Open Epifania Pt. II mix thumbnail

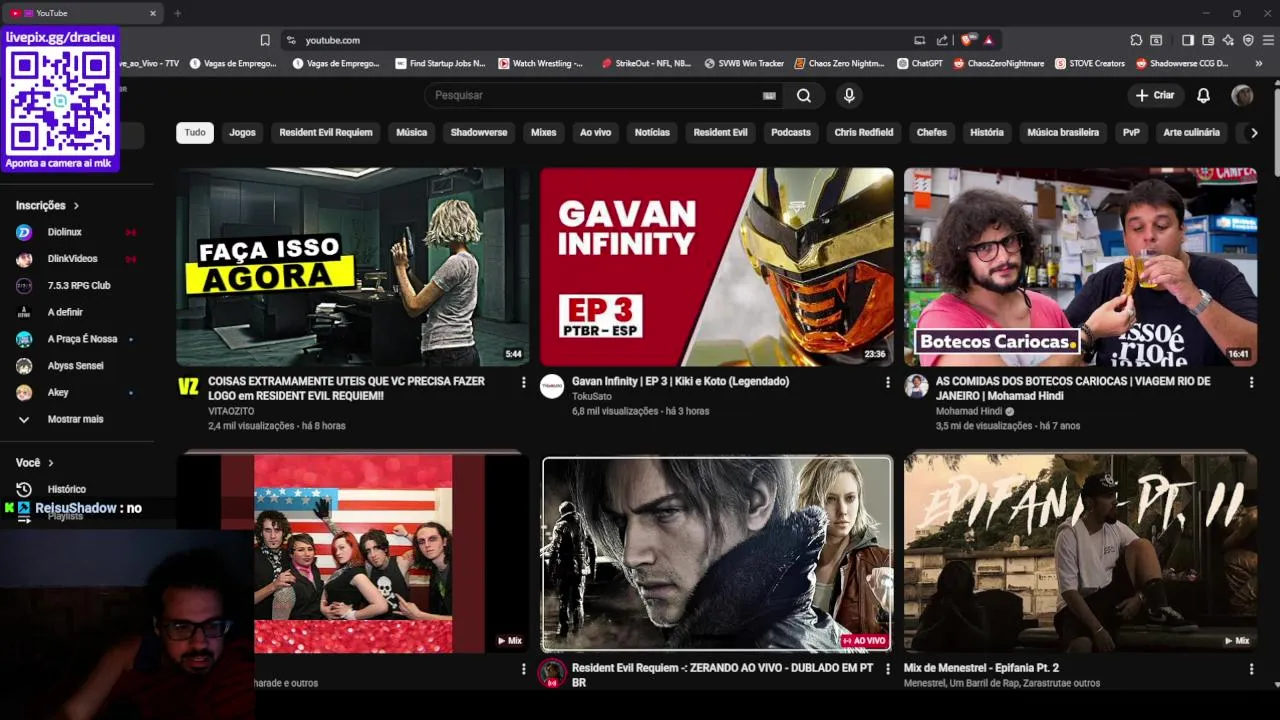point(1080,553)
